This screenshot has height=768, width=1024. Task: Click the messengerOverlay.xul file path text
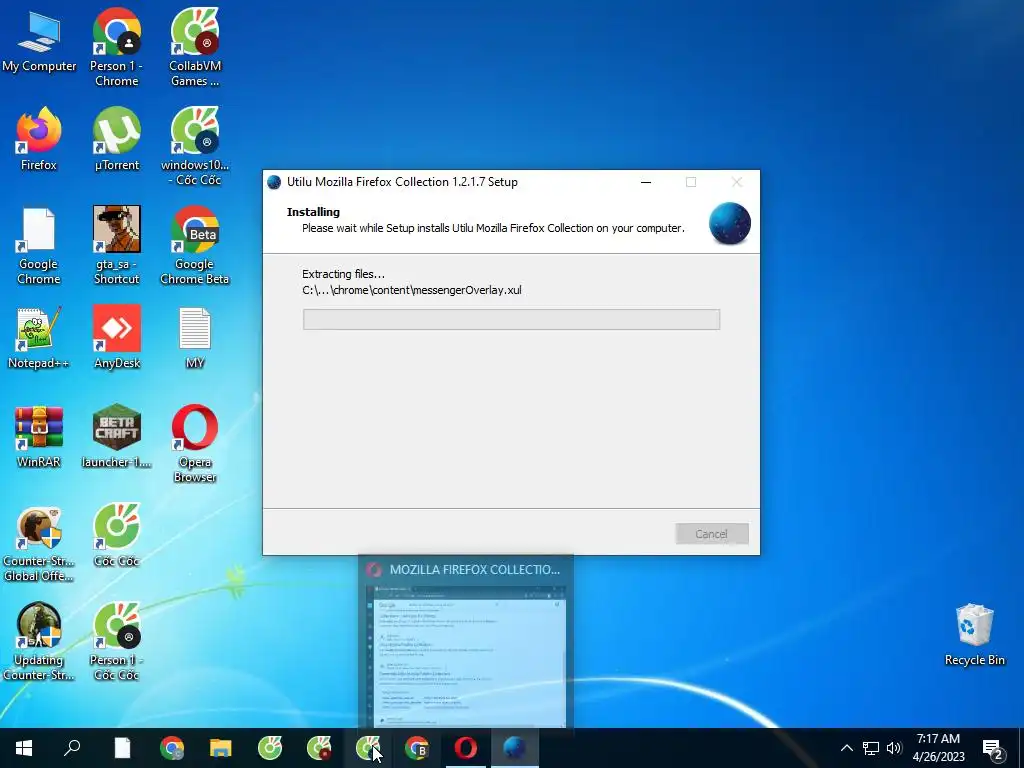coord(412,290)
